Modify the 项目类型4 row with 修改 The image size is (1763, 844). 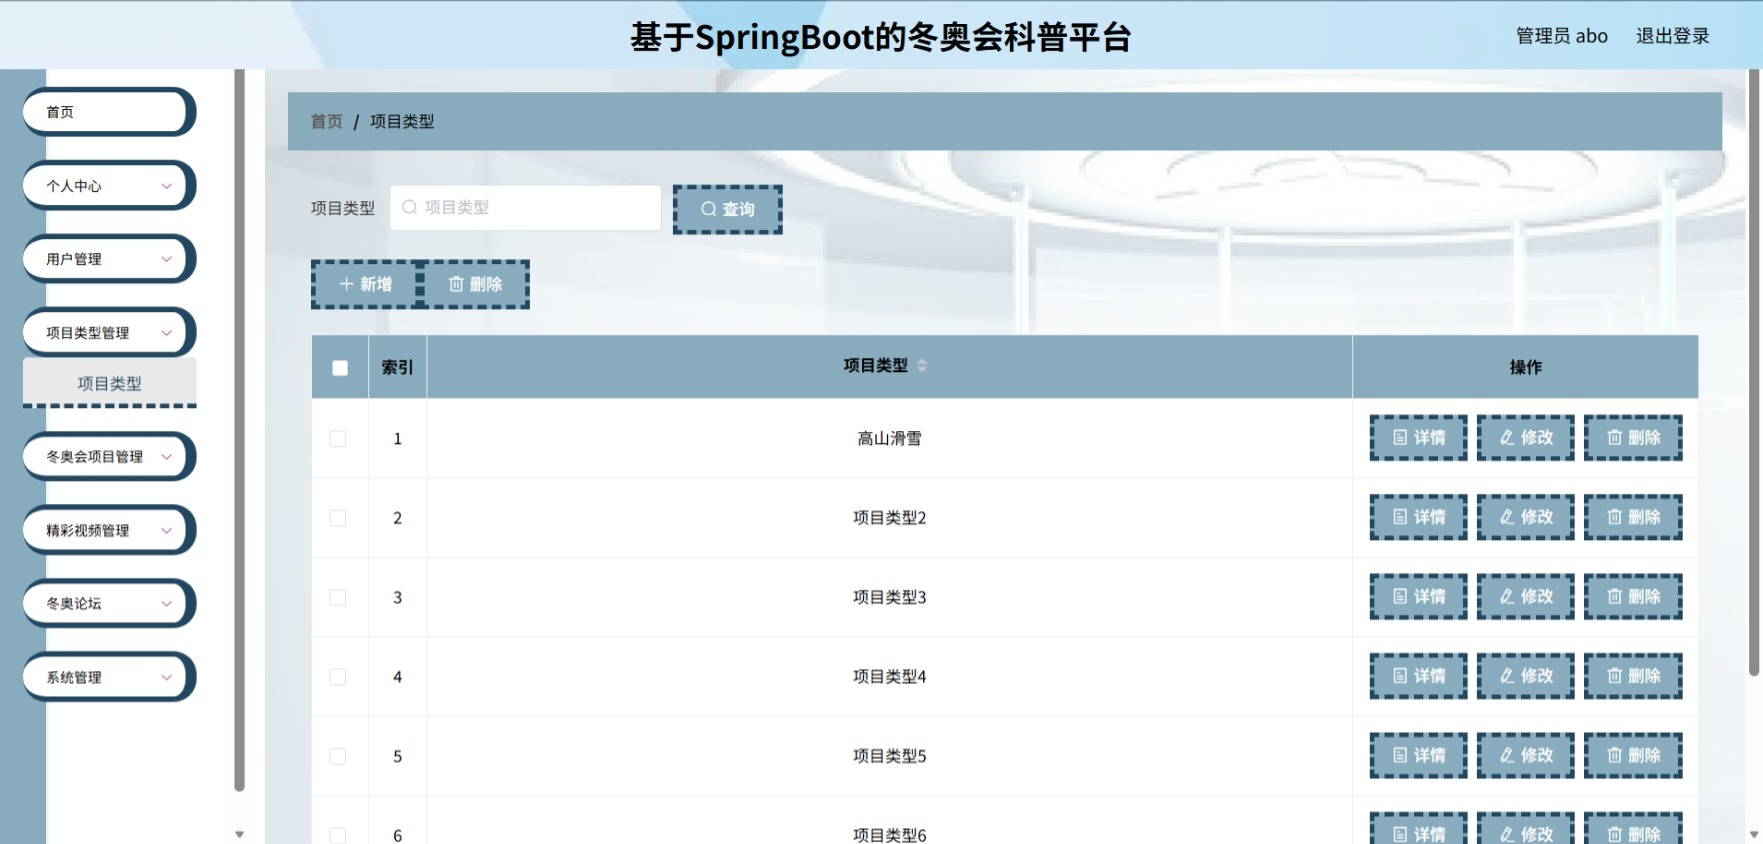coord(1525,676)
